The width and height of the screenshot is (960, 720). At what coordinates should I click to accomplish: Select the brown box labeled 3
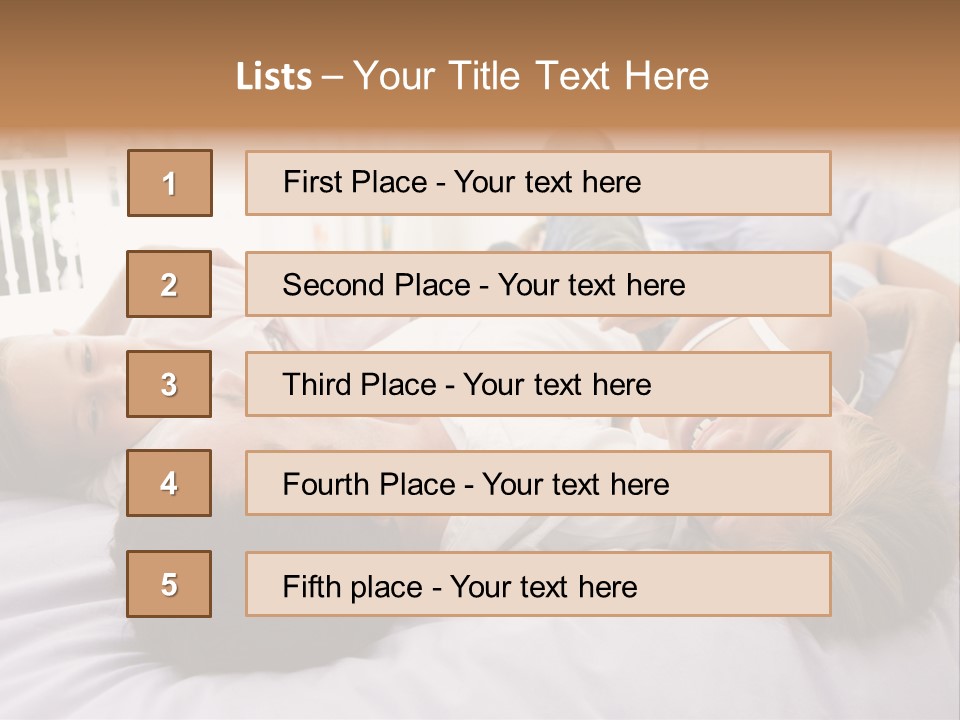(169, 384)
